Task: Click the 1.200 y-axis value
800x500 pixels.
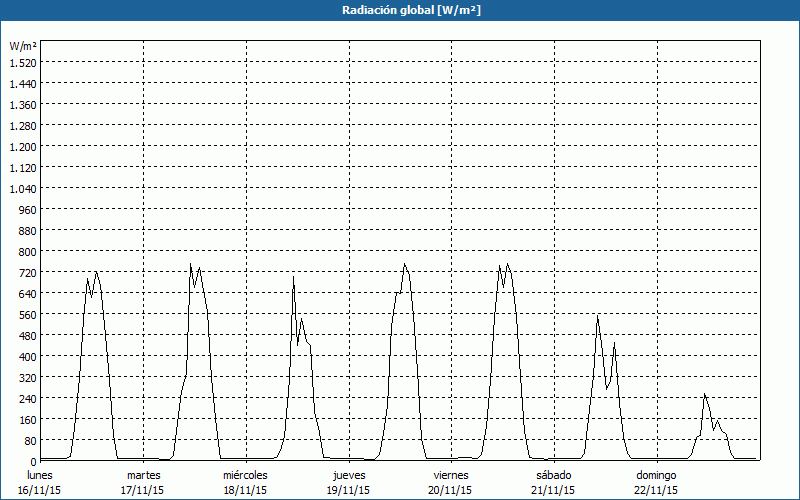Action: pos(23,146)
